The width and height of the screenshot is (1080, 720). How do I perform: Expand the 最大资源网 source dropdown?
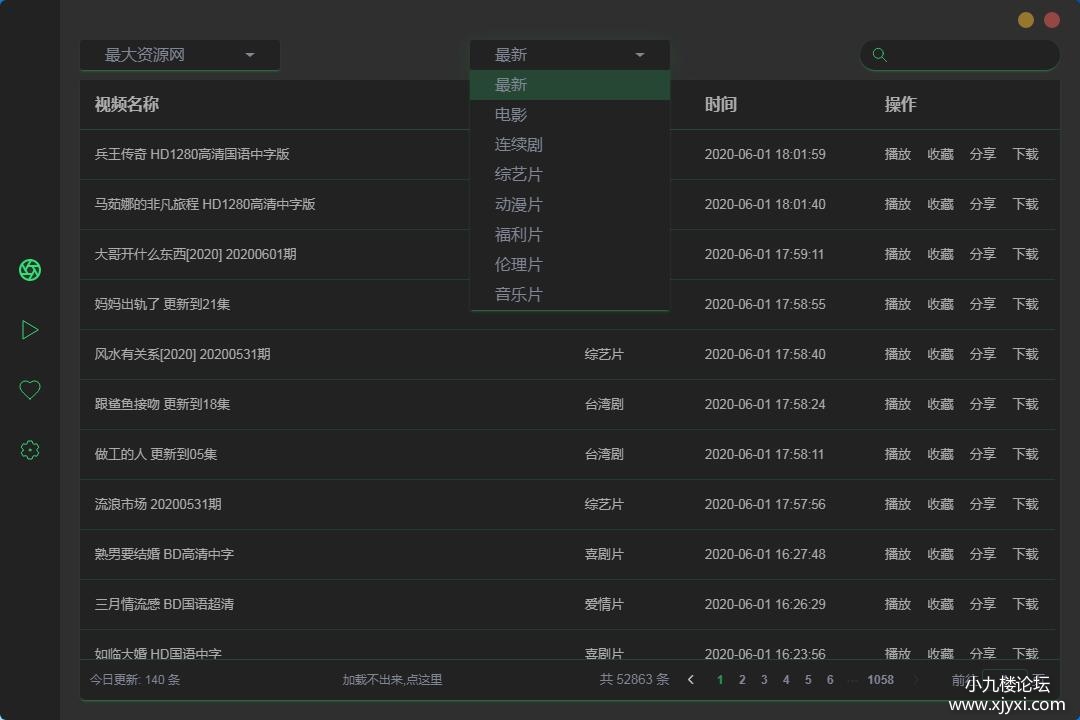pos(180,55)
